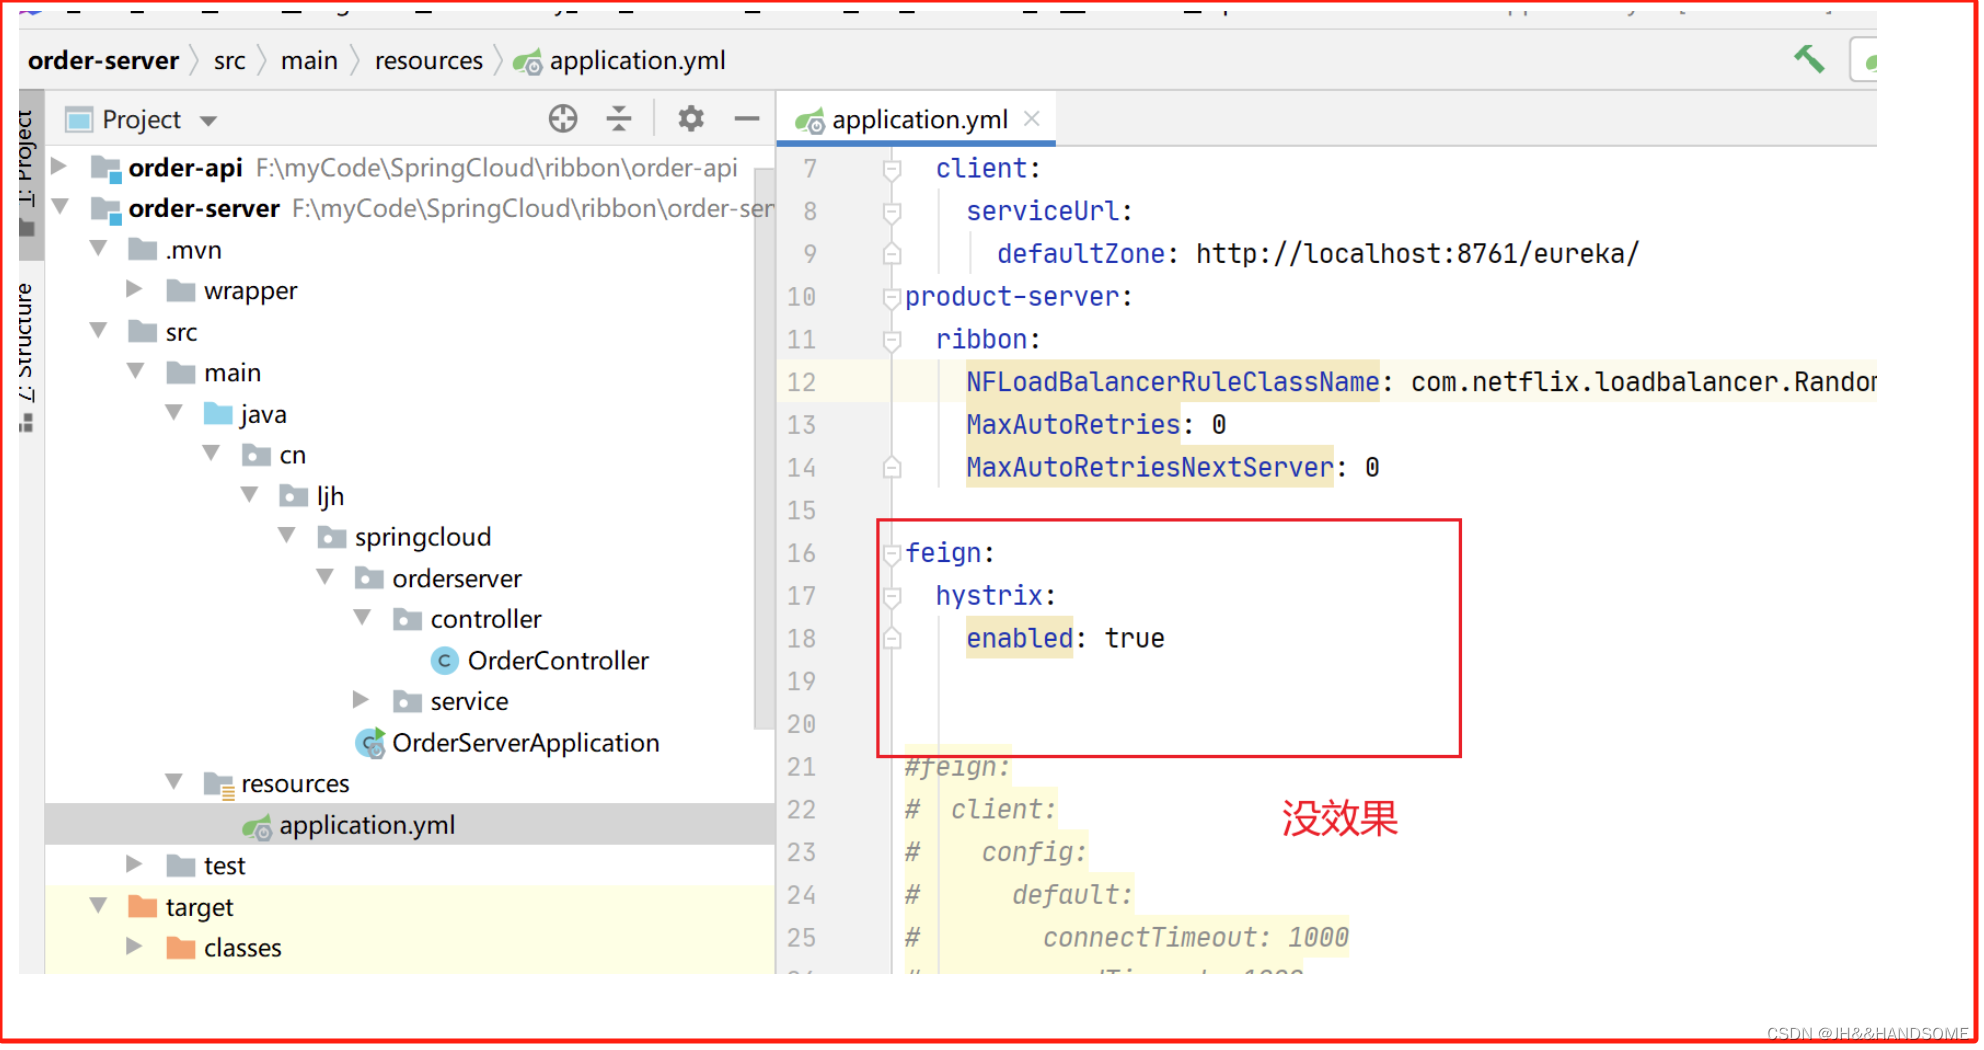
Task: Fold the product-server block on line 10
Action: [892, 298]
